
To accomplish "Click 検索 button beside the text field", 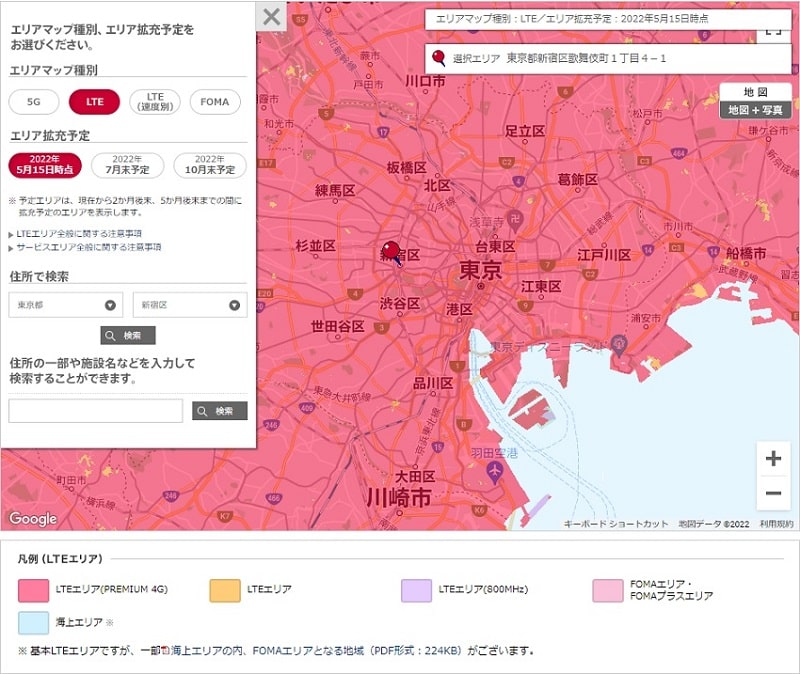I will pos(220,411).
